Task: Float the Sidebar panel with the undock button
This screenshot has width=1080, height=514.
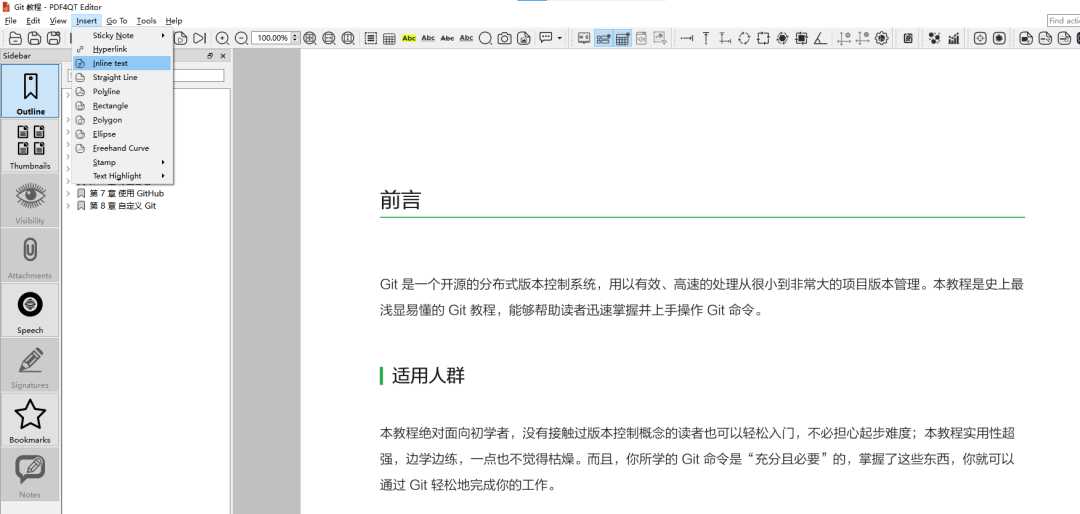Action: point(211,56)
